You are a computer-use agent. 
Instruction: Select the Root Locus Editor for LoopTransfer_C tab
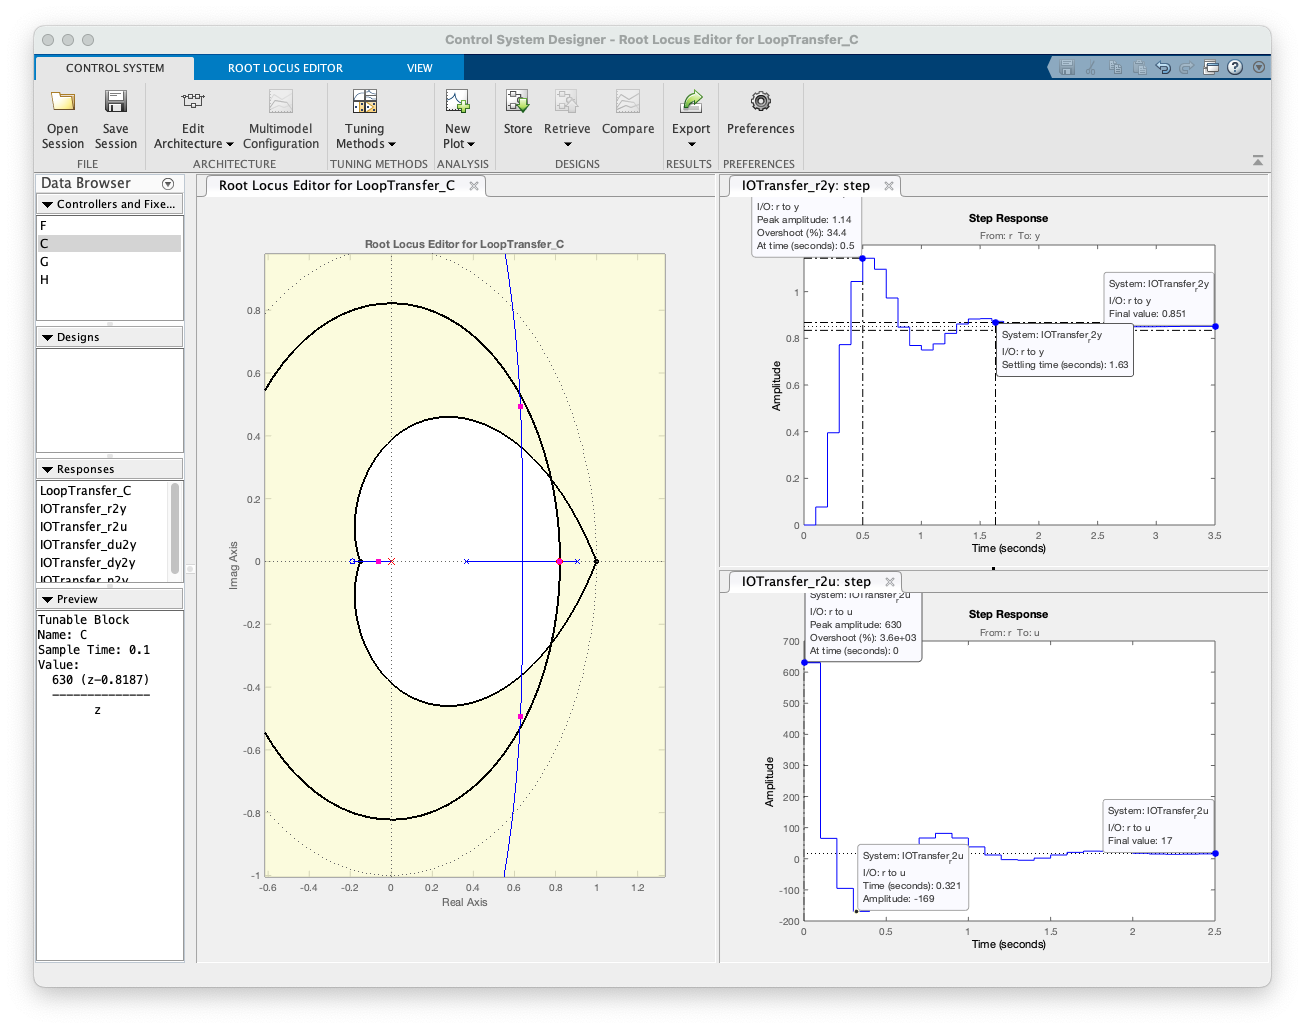337,186
